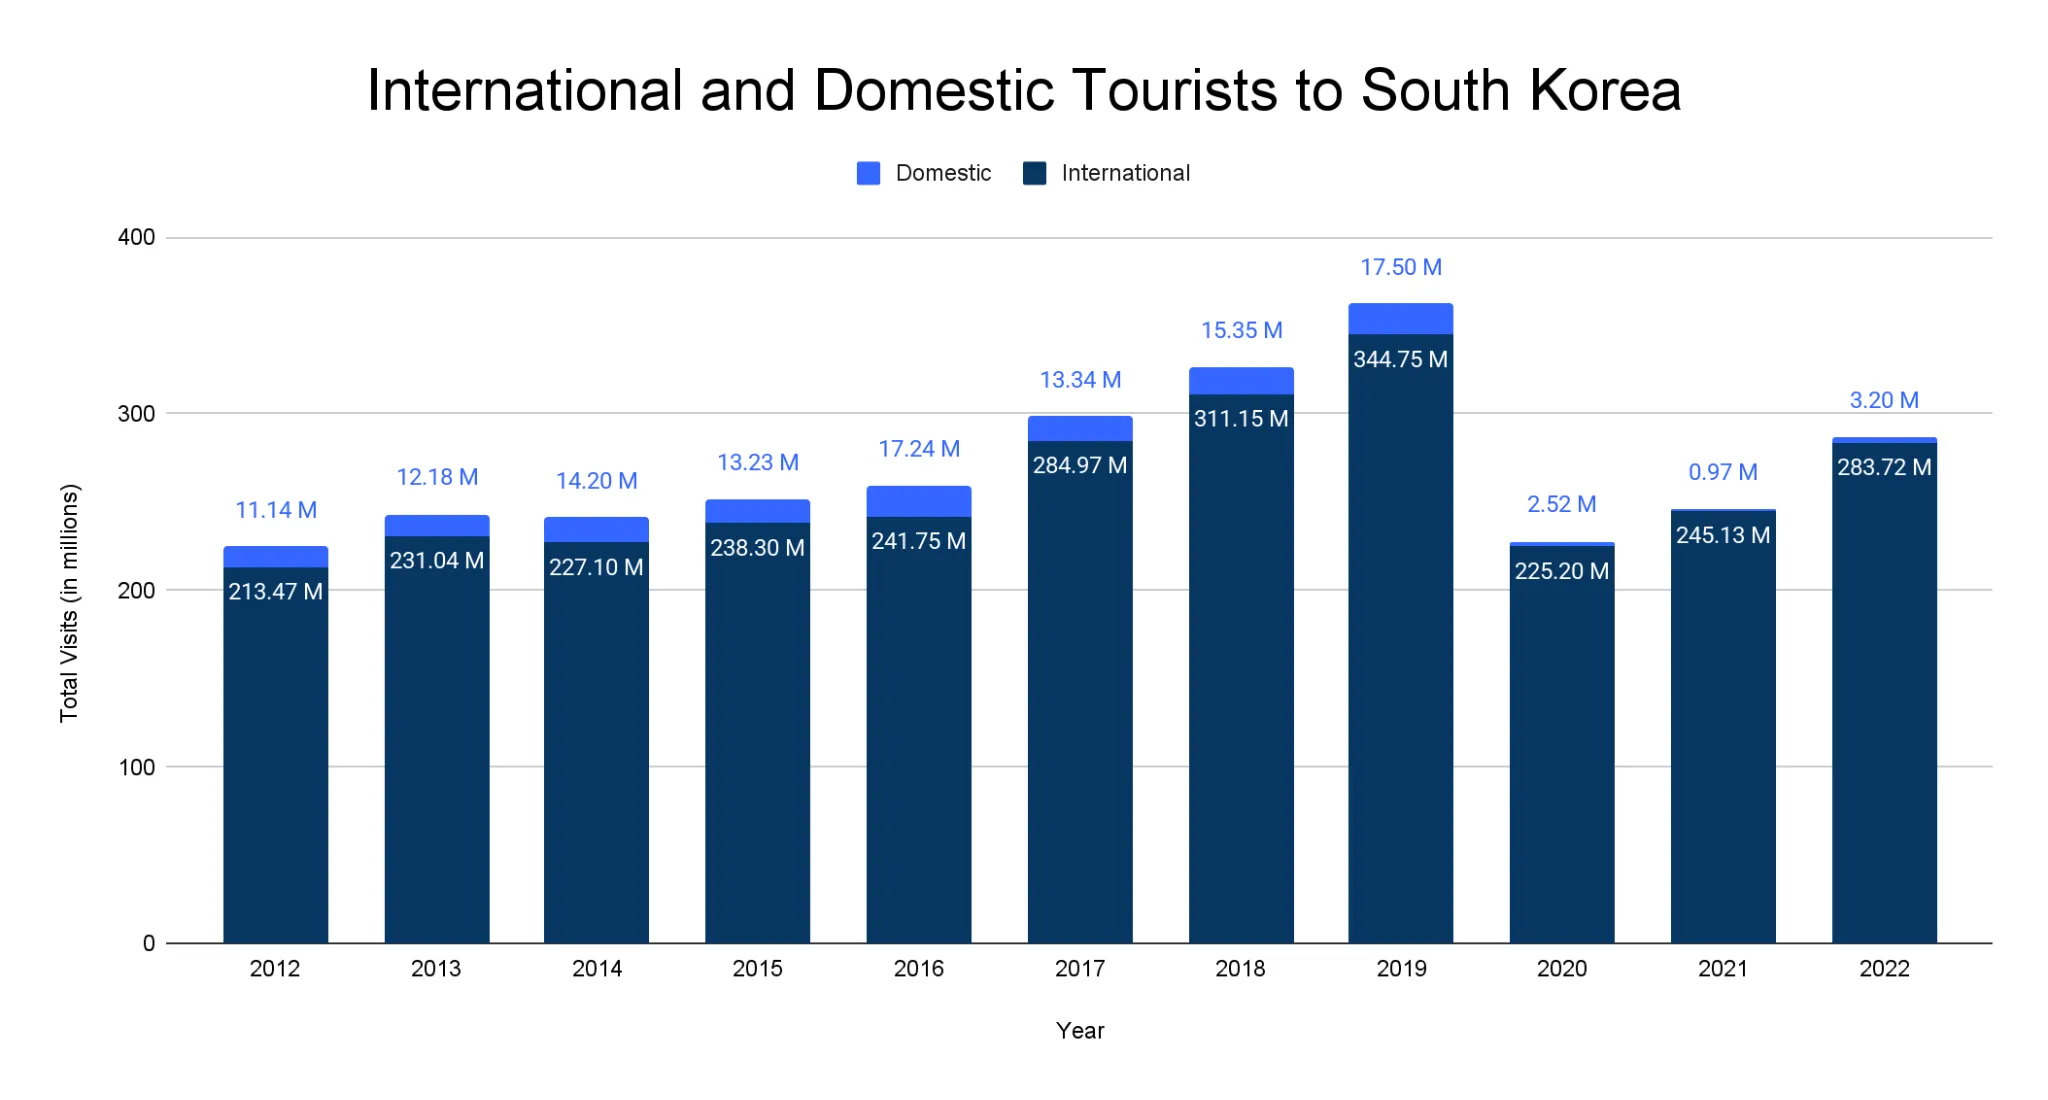Click the 231.04 M bar label
2048x1100 pixels.
(x=437, y=561)
